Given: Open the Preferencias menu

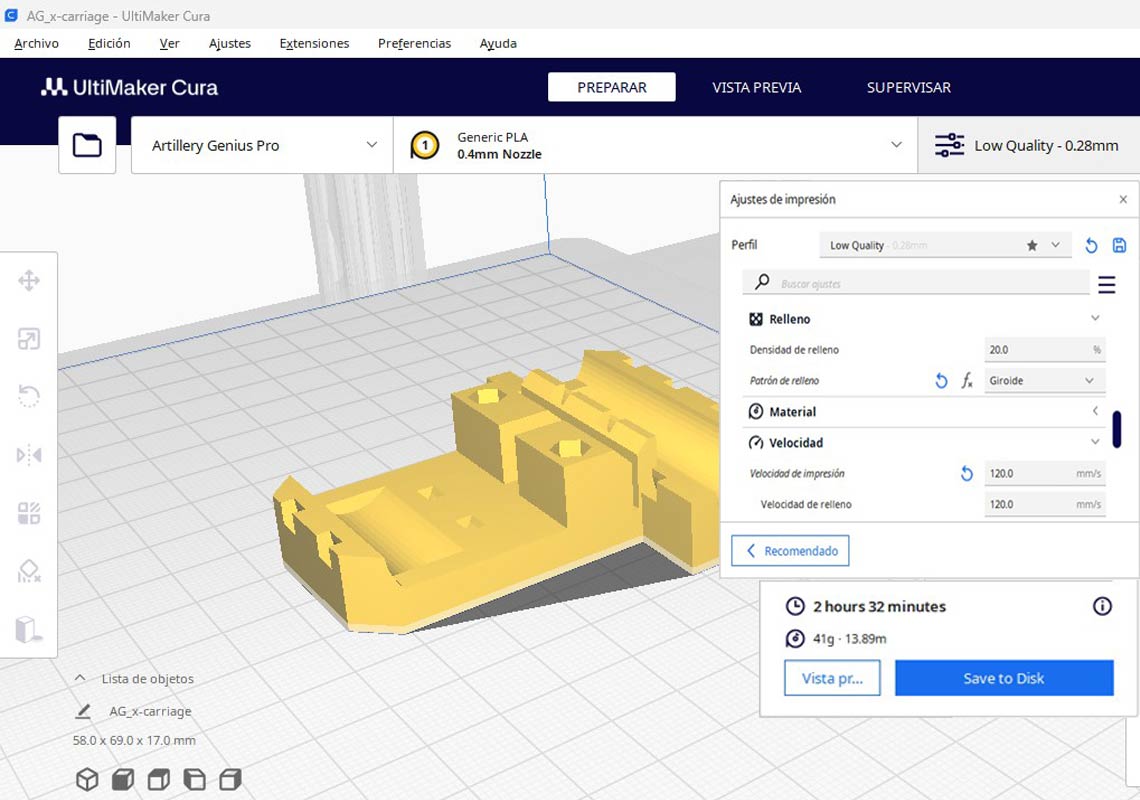Looking at the screenshot, I should coord(414,44).
